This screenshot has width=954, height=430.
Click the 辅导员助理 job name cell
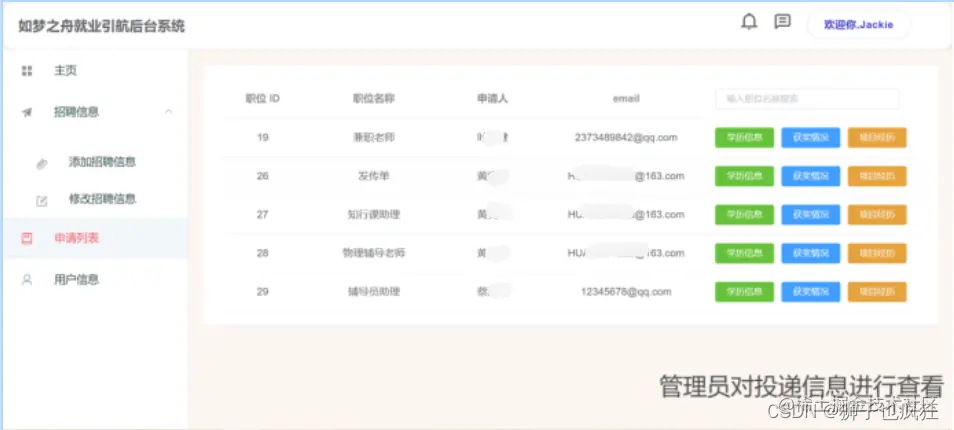click(x=374, y=292)
